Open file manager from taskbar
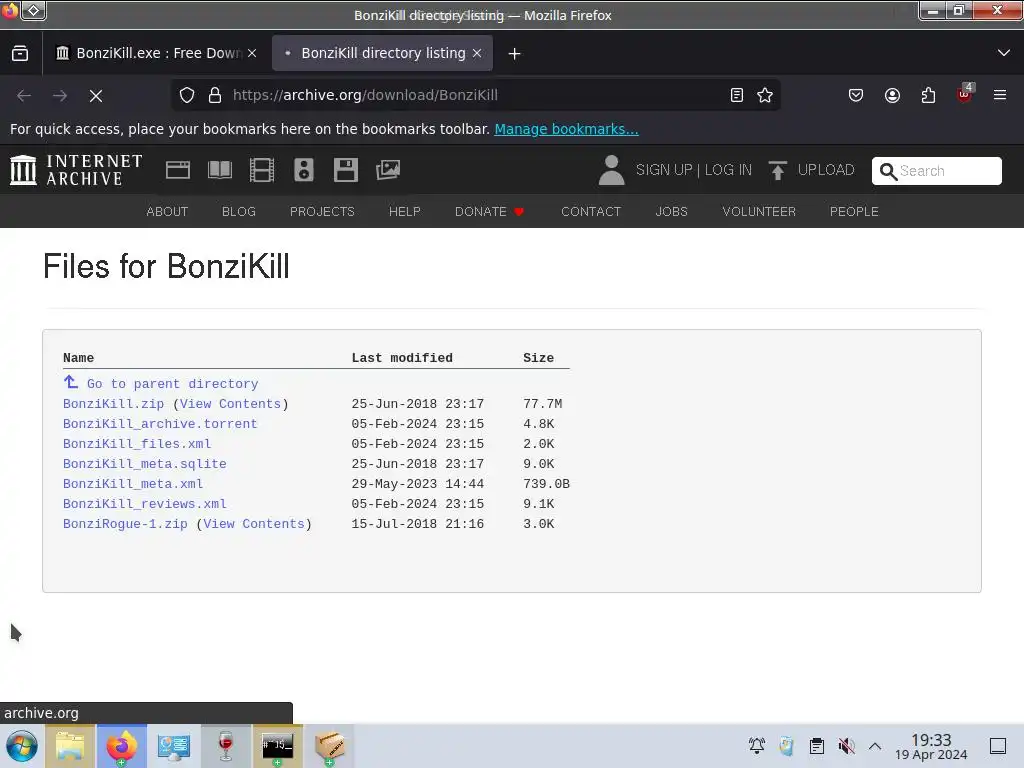This screenshot has height=768, width=1024. point(70,746)
